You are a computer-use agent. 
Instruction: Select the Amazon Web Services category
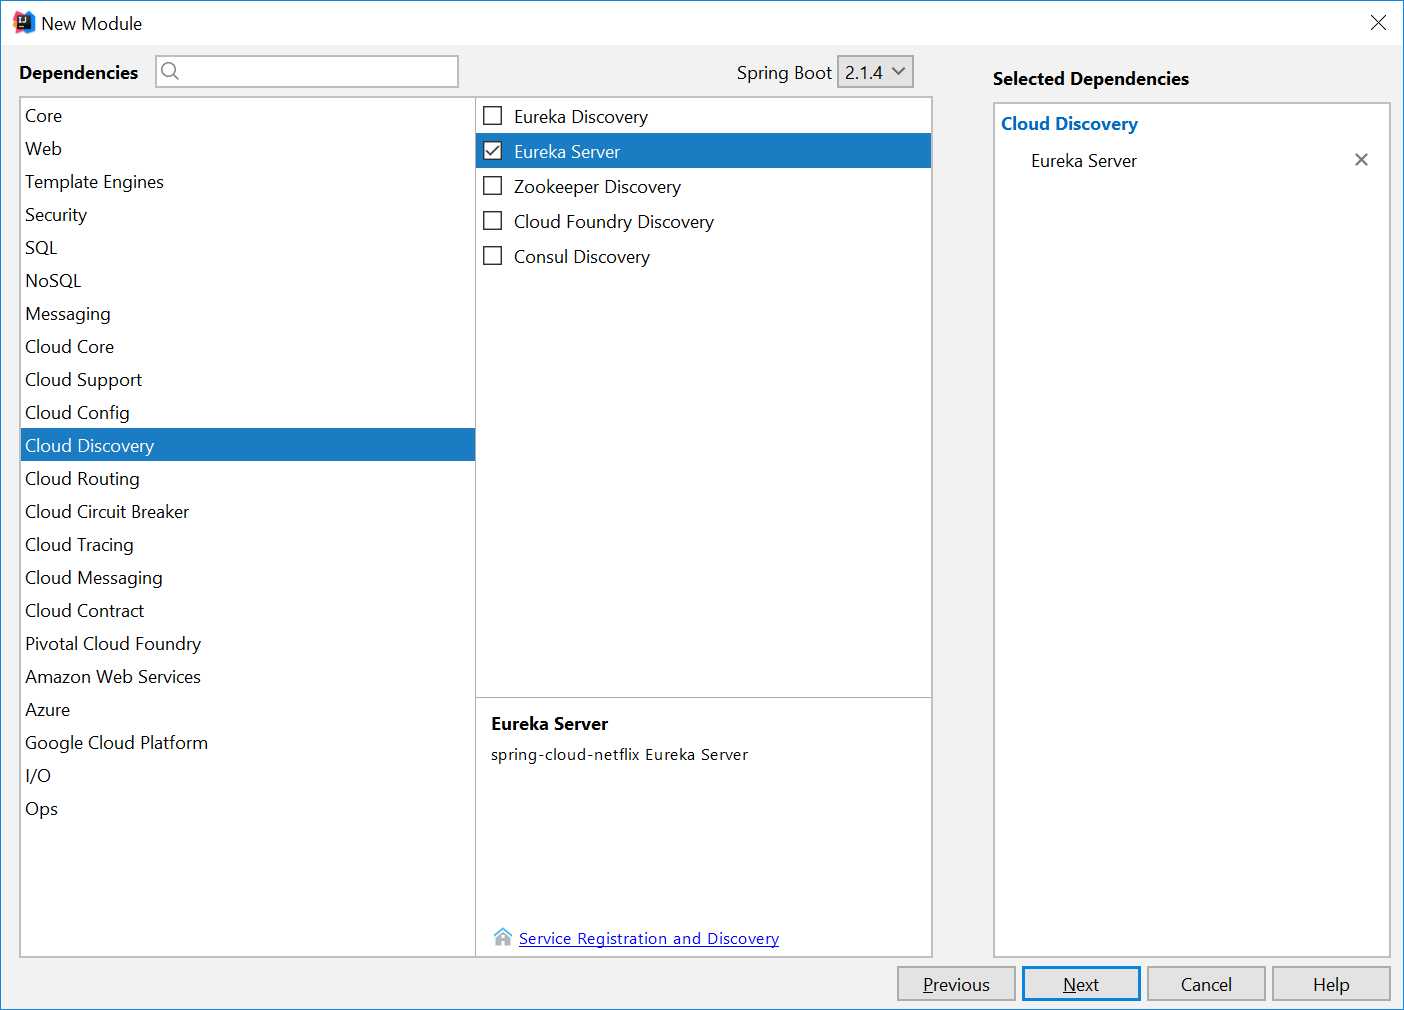click(x=248, y=677)
